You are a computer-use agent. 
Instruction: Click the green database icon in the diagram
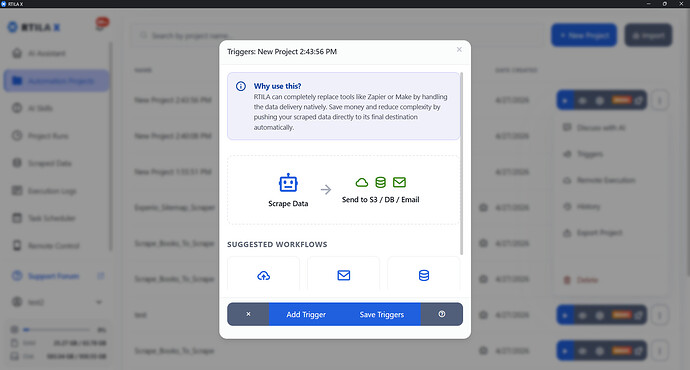381,182
